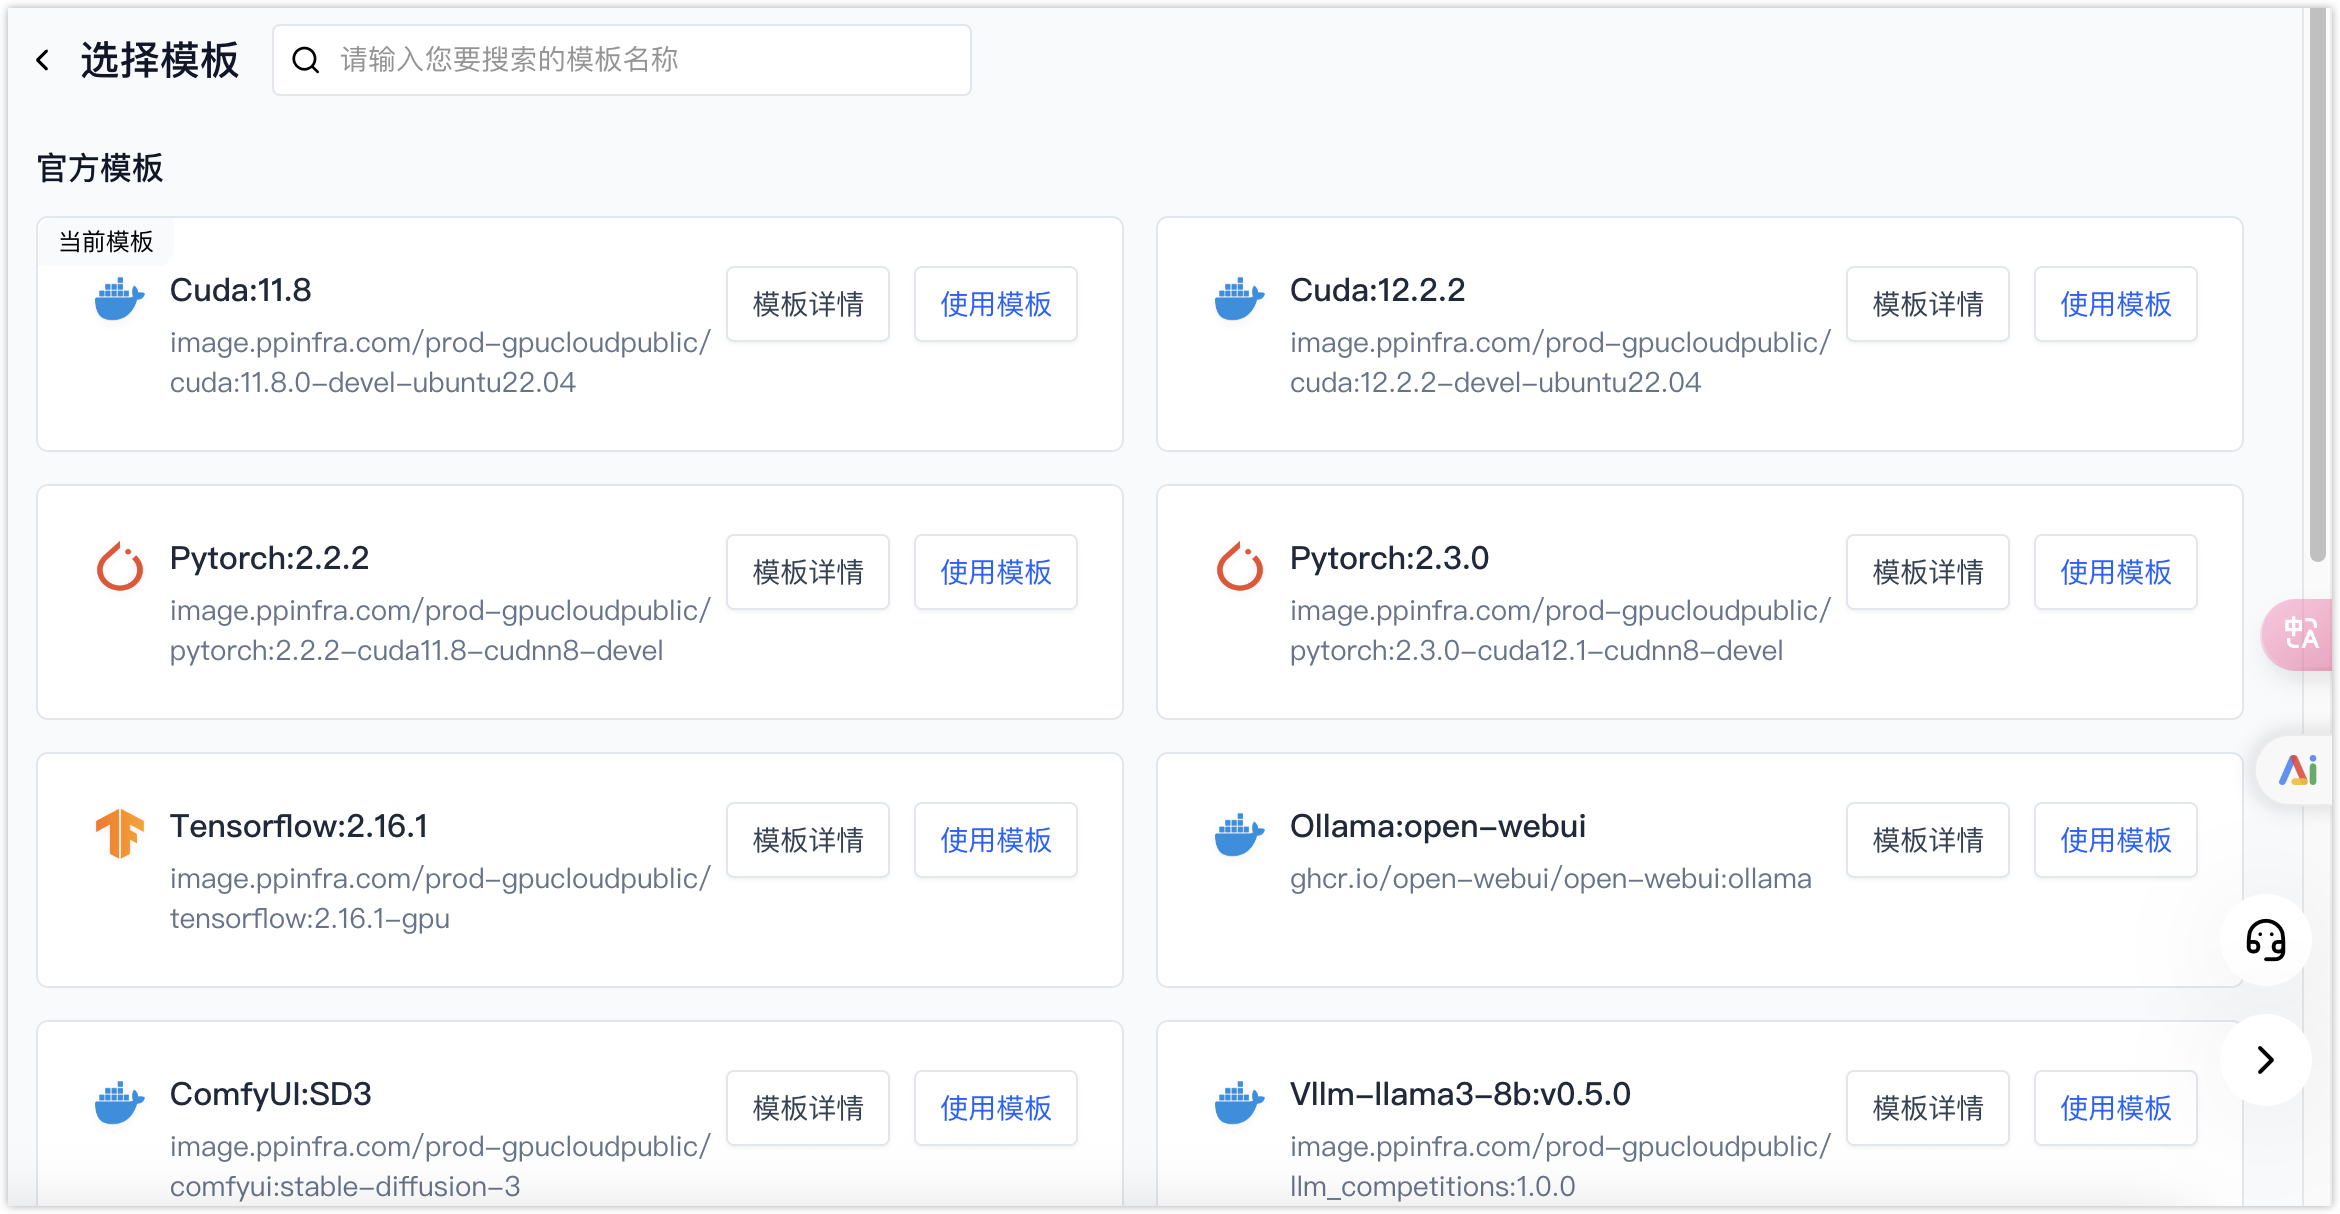Use the Pytorch:2.2.2 template
The height and width of the screenshot is (1214, 2340).
[x=995, y=572]
